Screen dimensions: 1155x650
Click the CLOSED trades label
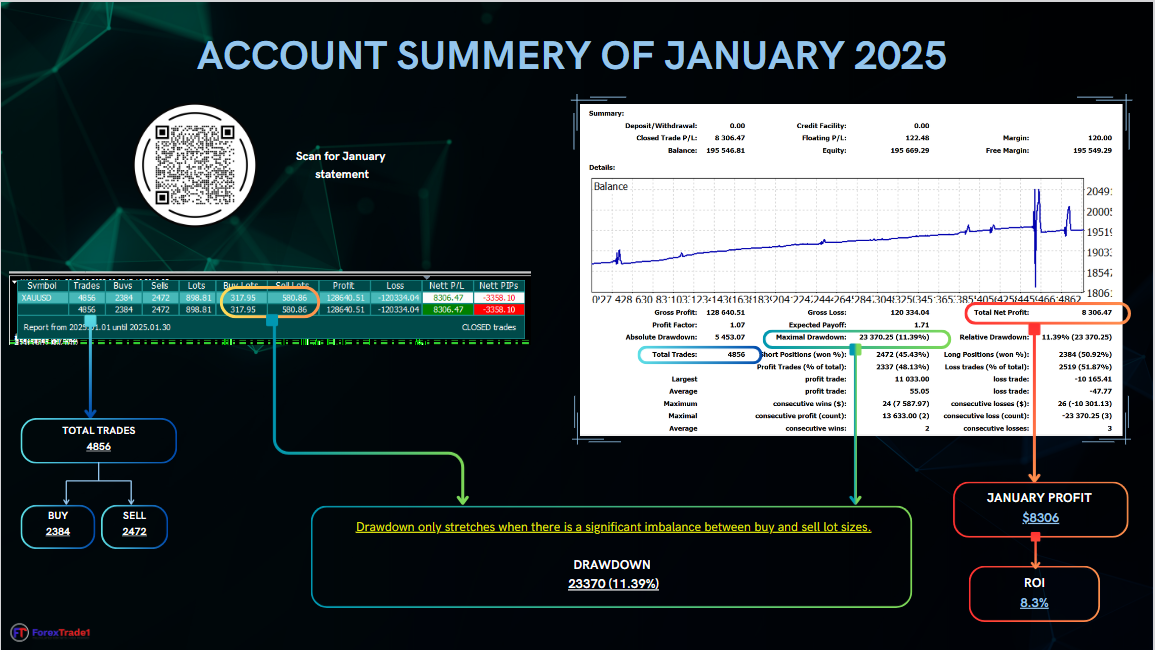tap(489, 327)
